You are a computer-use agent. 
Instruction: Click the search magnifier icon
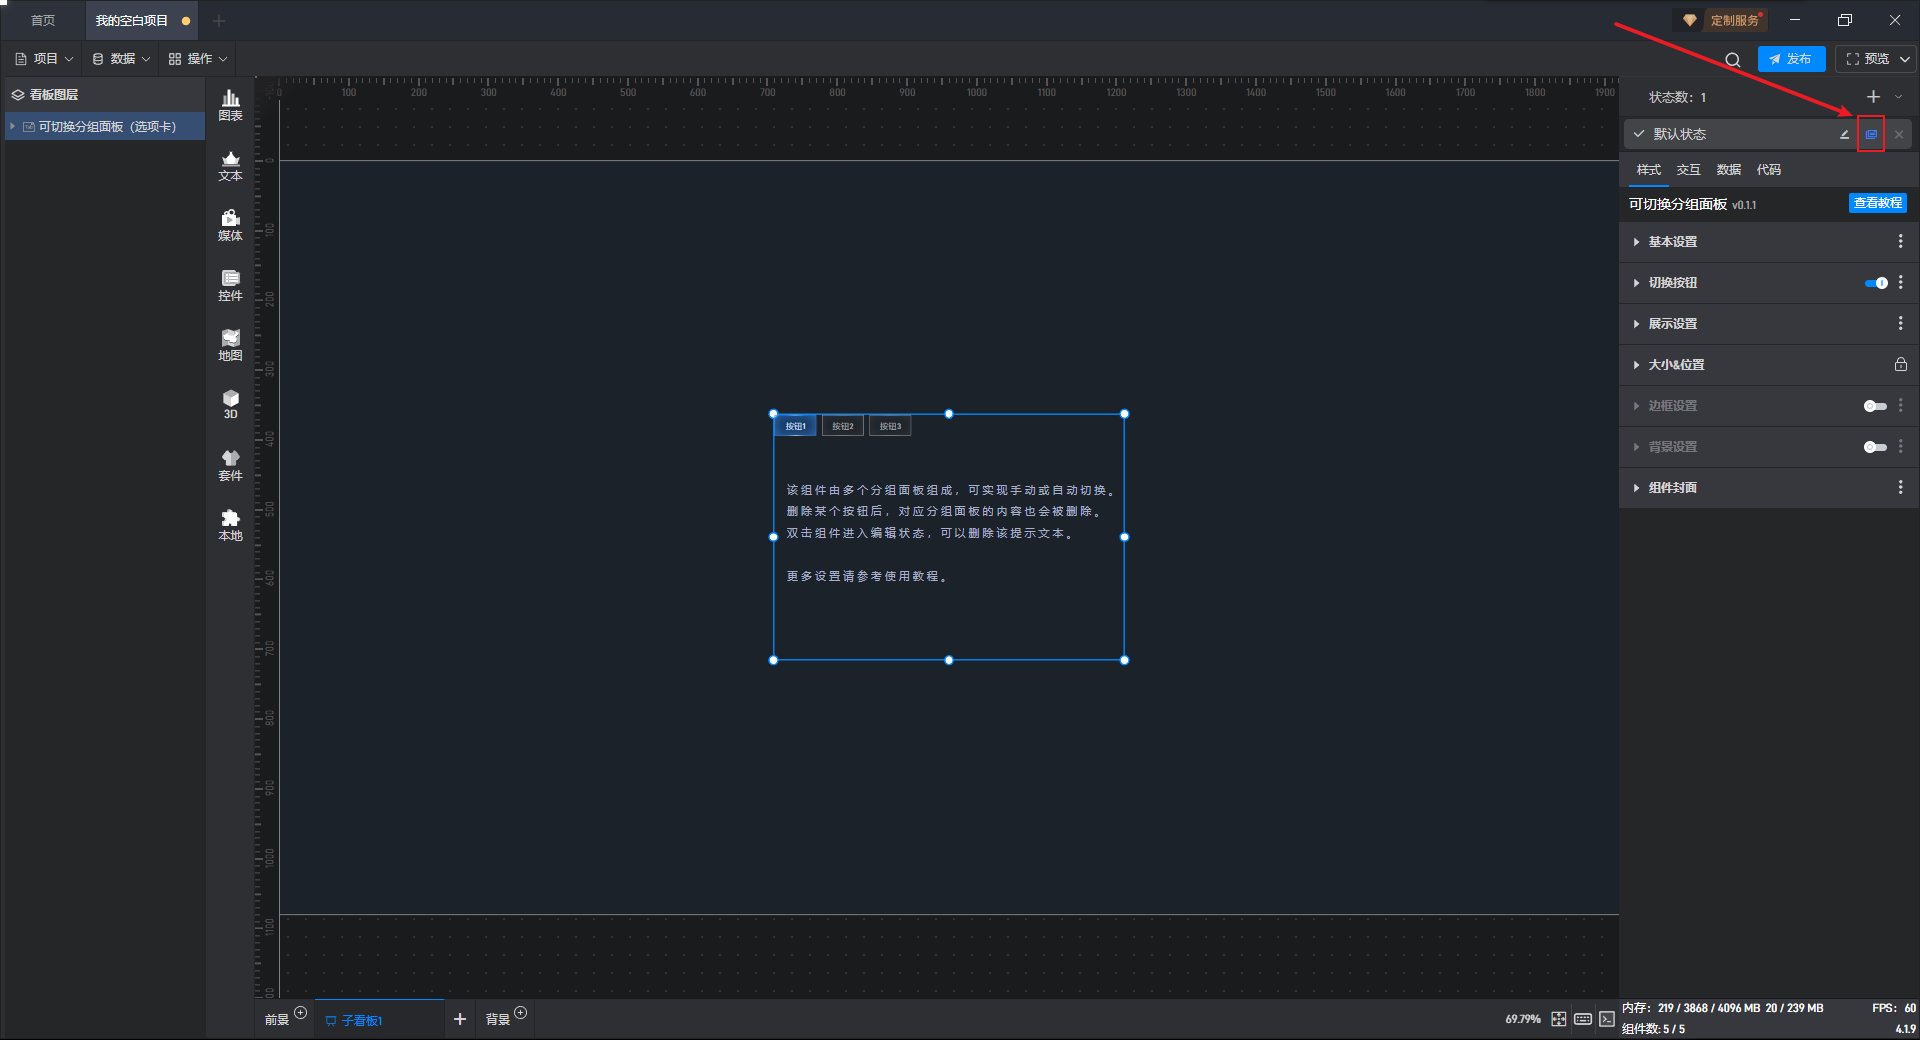pos(1732,60)
